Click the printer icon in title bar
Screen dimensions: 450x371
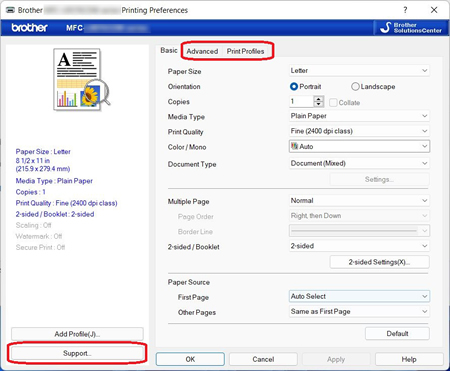(10, 10)
